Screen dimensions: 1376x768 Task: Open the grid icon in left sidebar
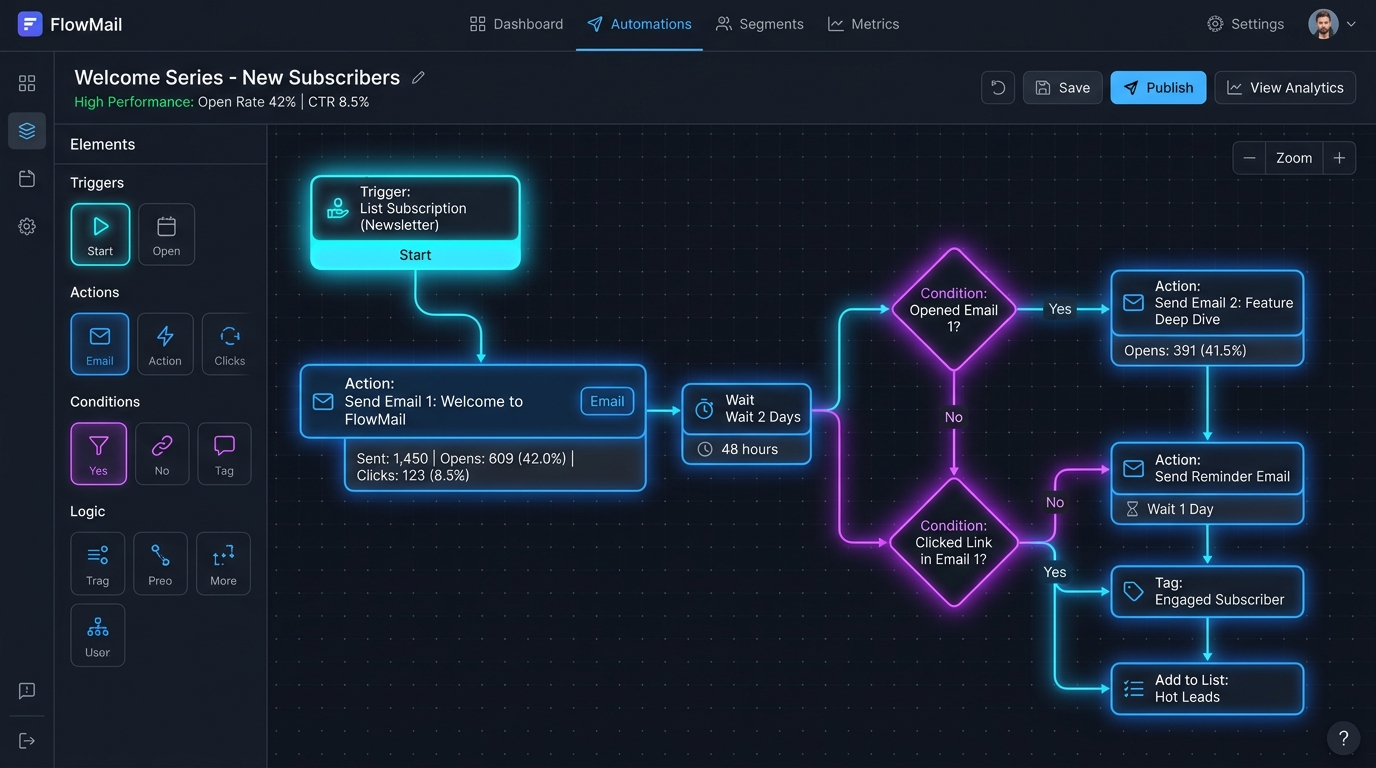[27, 83]
